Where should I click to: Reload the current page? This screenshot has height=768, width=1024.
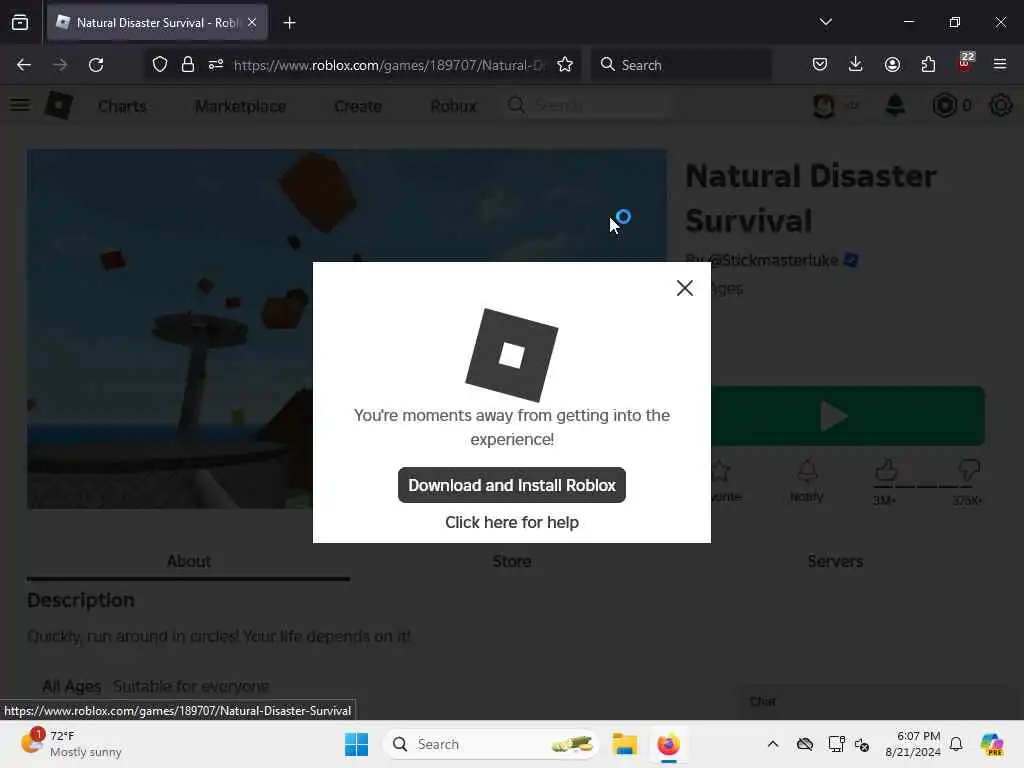tap(96, 65)
